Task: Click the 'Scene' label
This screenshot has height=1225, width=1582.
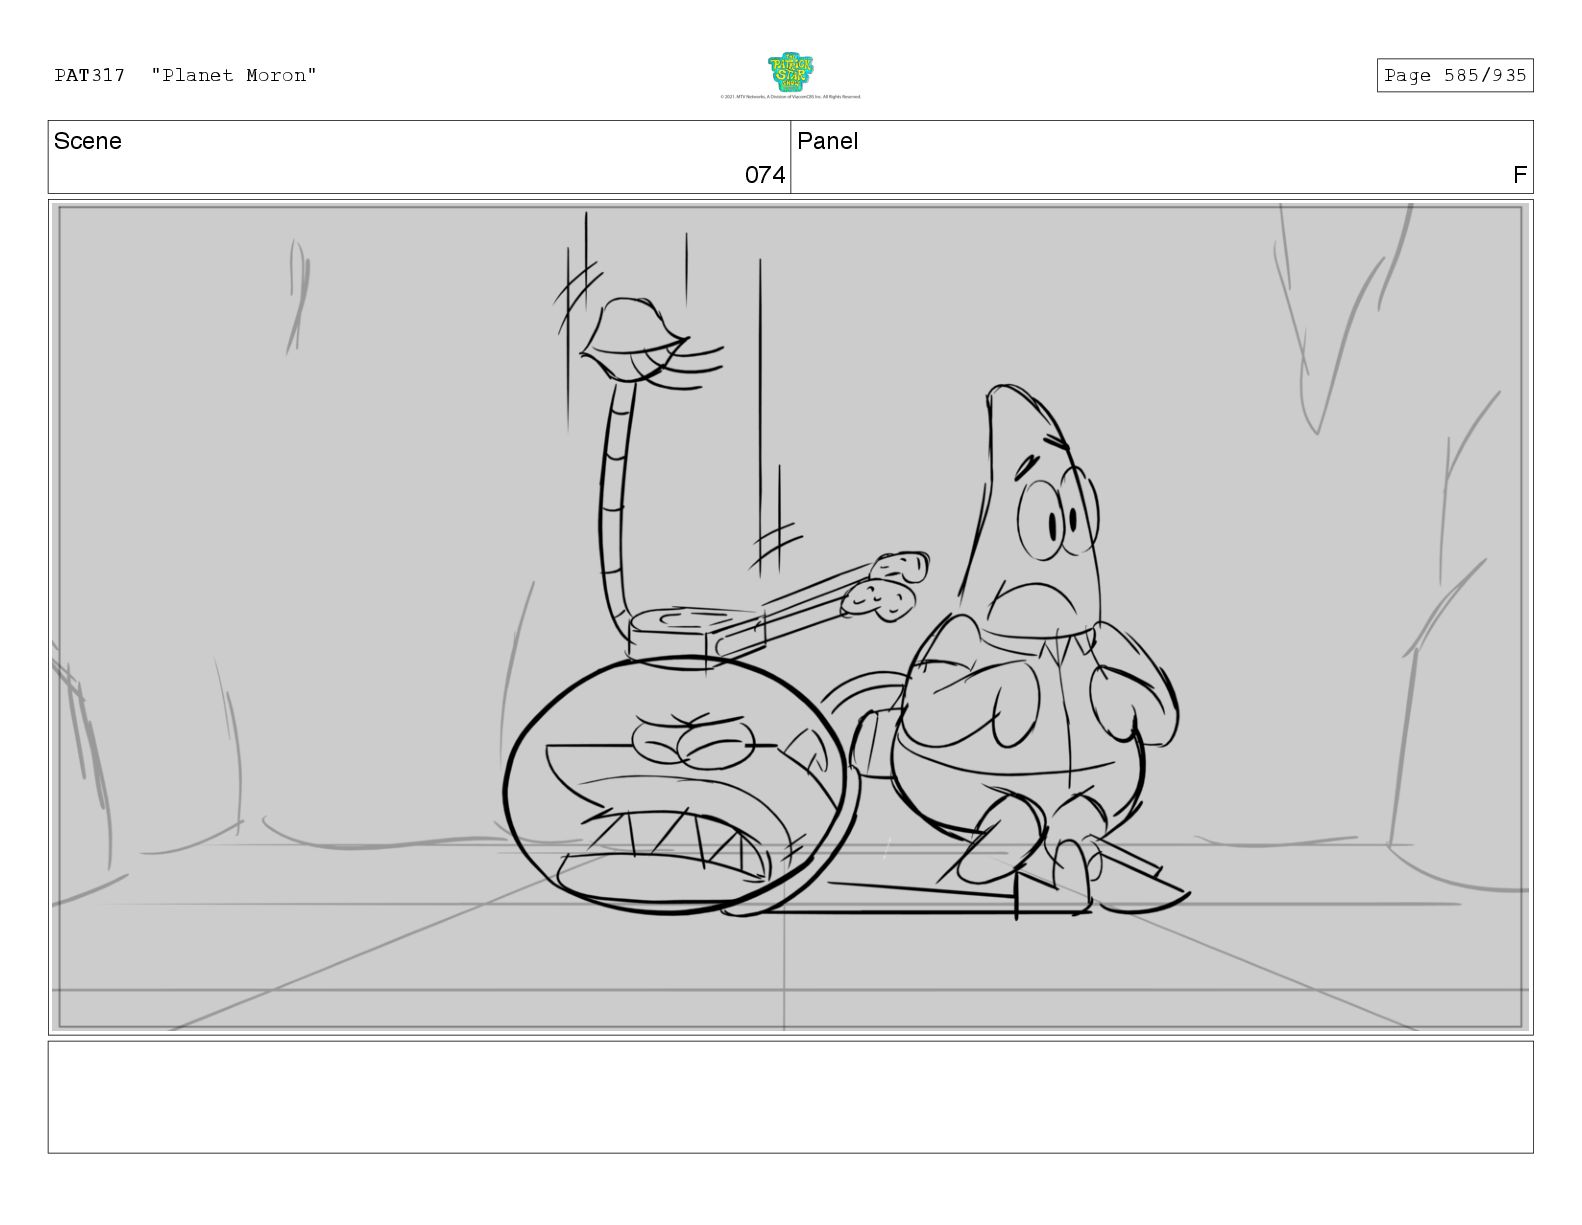Action: coord(88,141)
